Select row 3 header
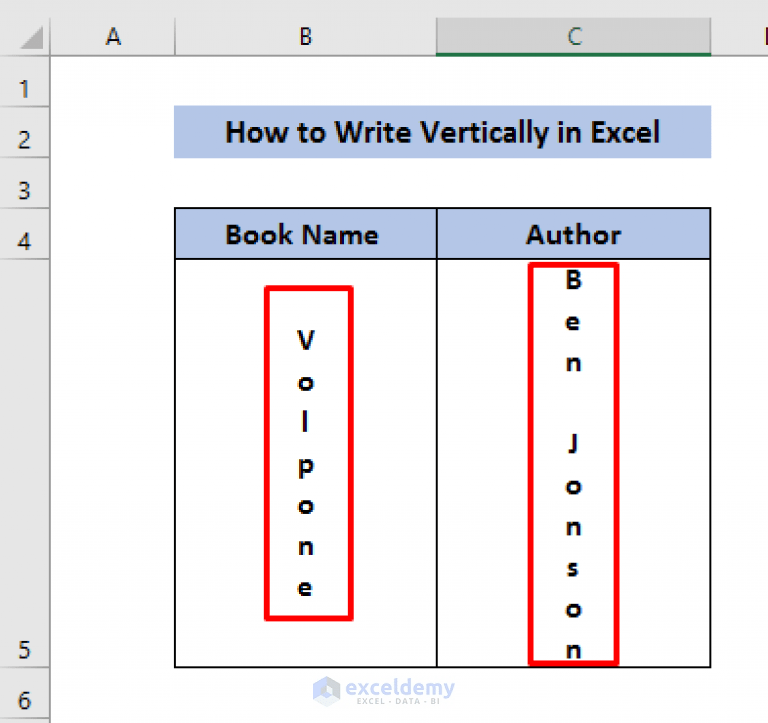 coord(24,184)
